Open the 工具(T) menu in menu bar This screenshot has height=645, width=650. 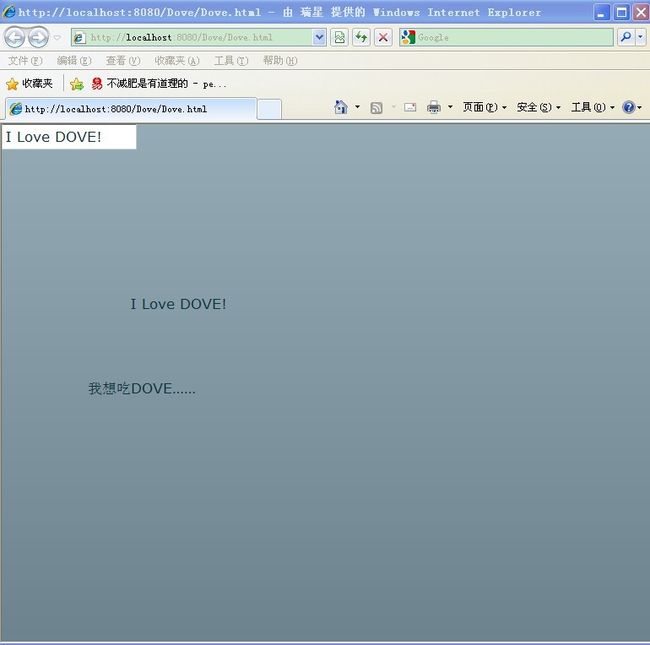(231, 61)
